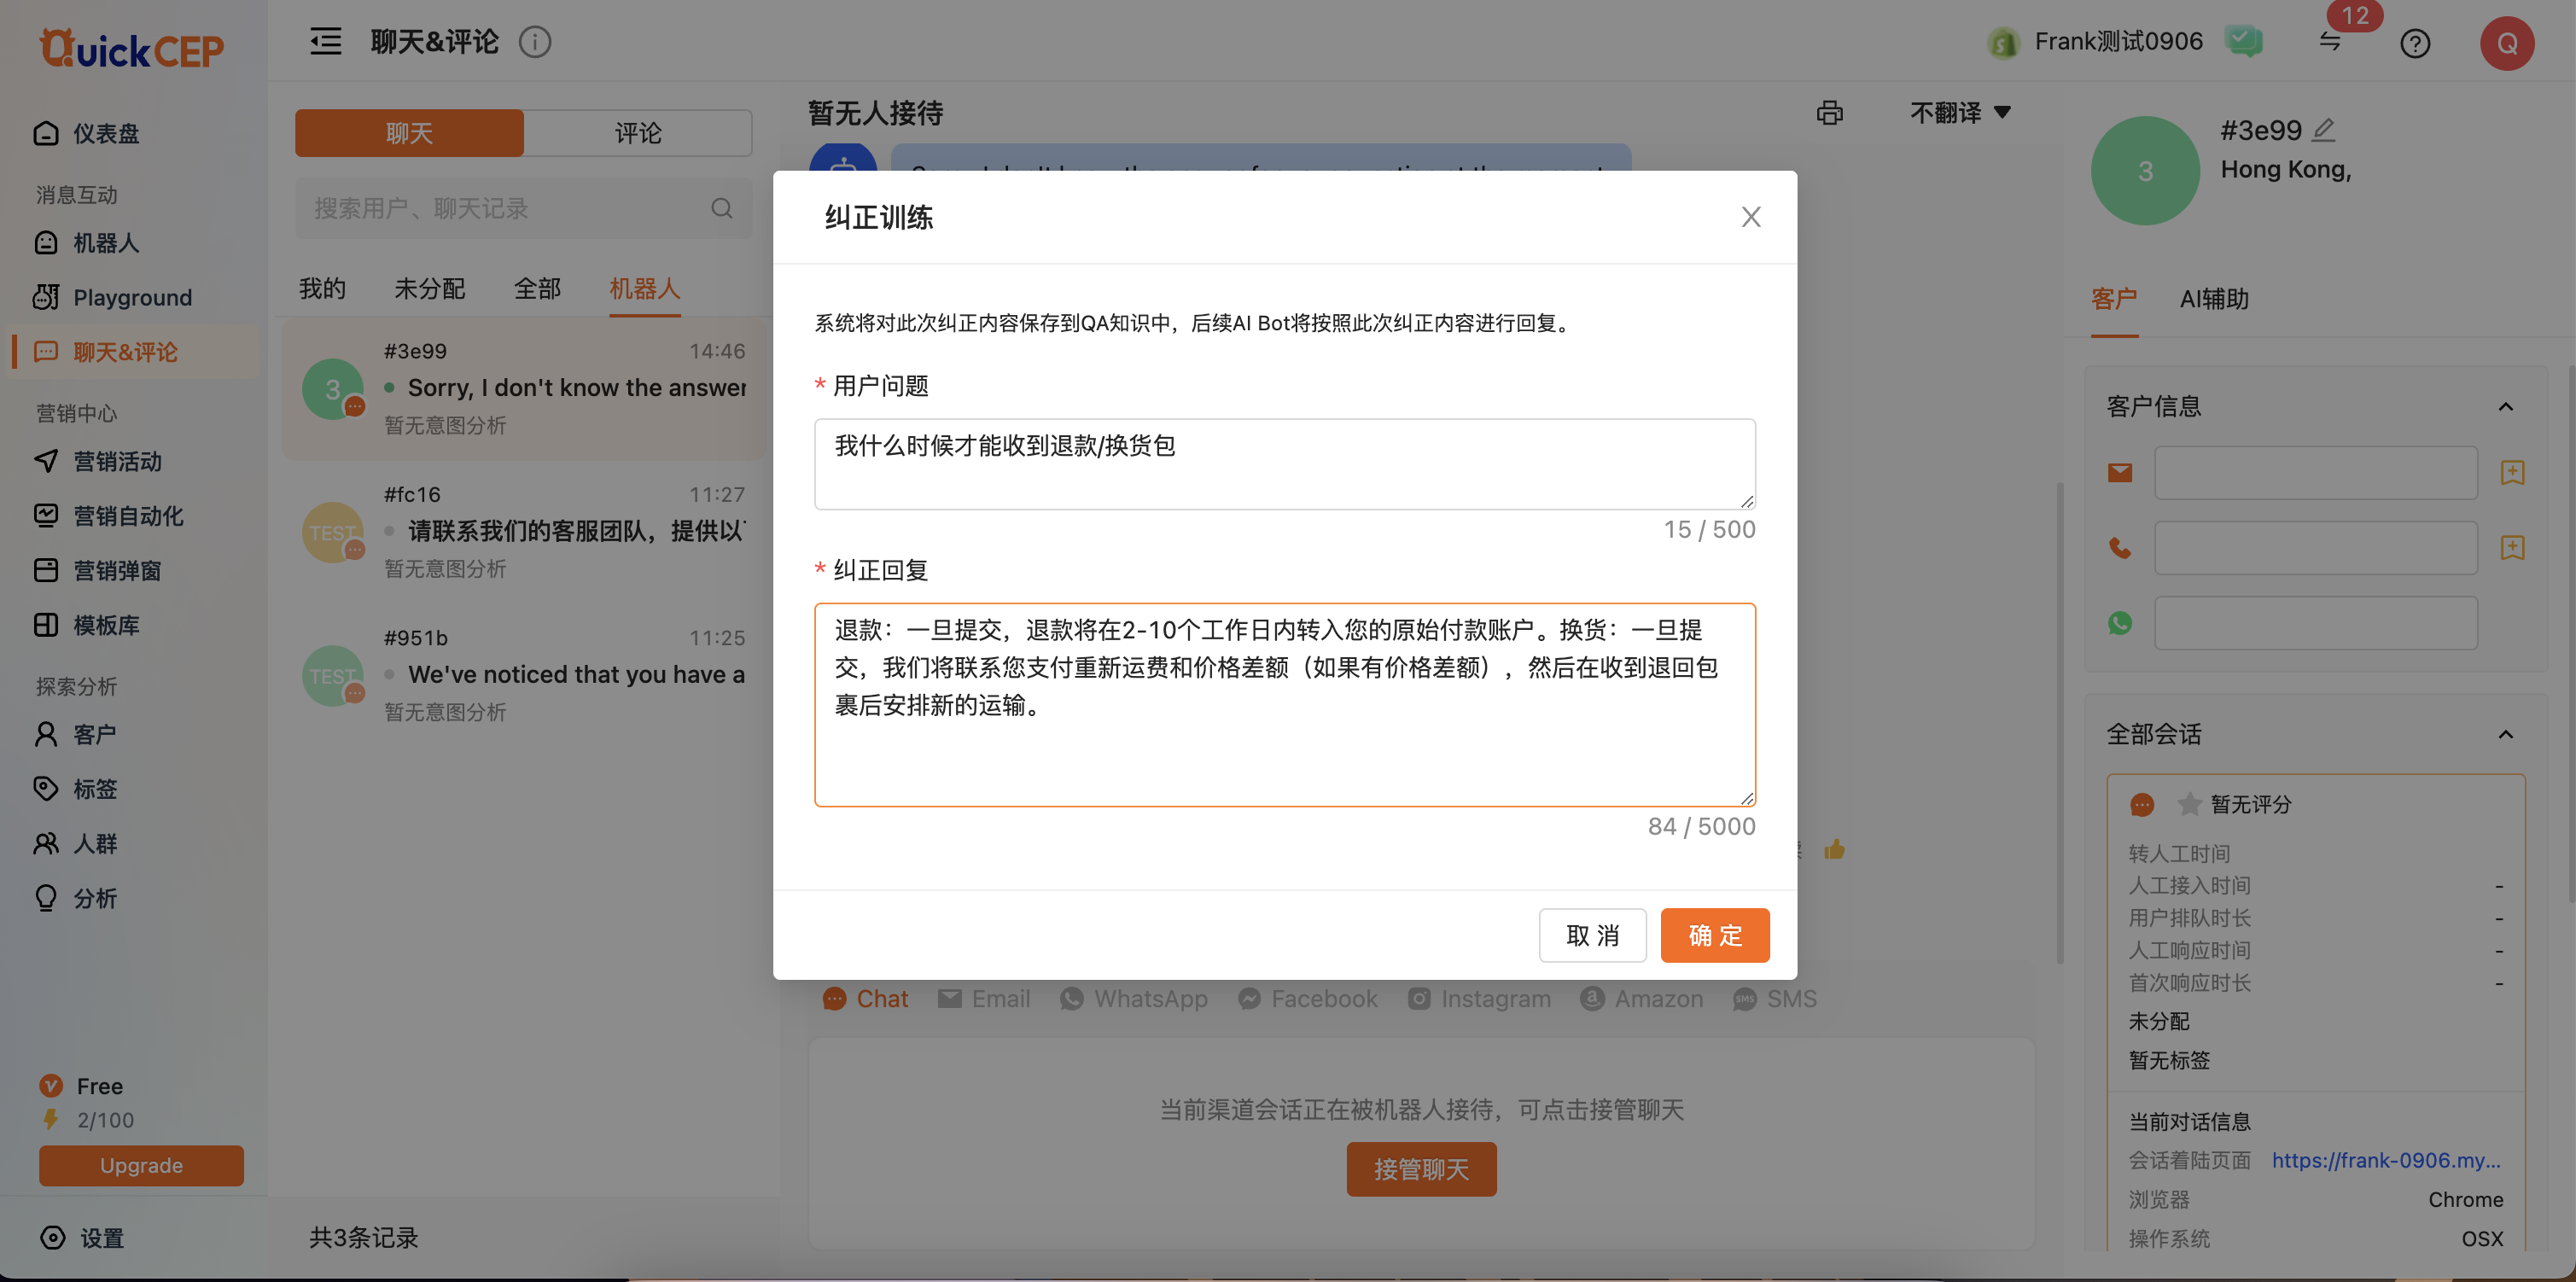The image size is (2576, 1282).
Task: Click the switch arrows icon with badge 12
Action: (2330, 42)
